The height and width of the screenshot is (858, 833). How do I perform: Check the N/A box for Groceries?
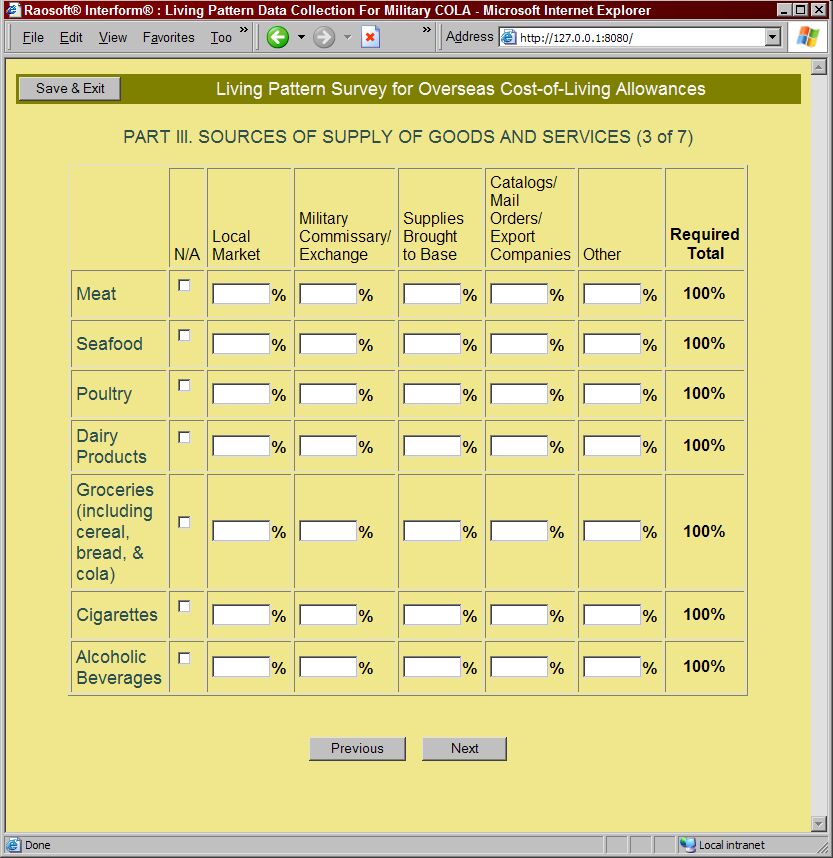[x=184, y=522]
